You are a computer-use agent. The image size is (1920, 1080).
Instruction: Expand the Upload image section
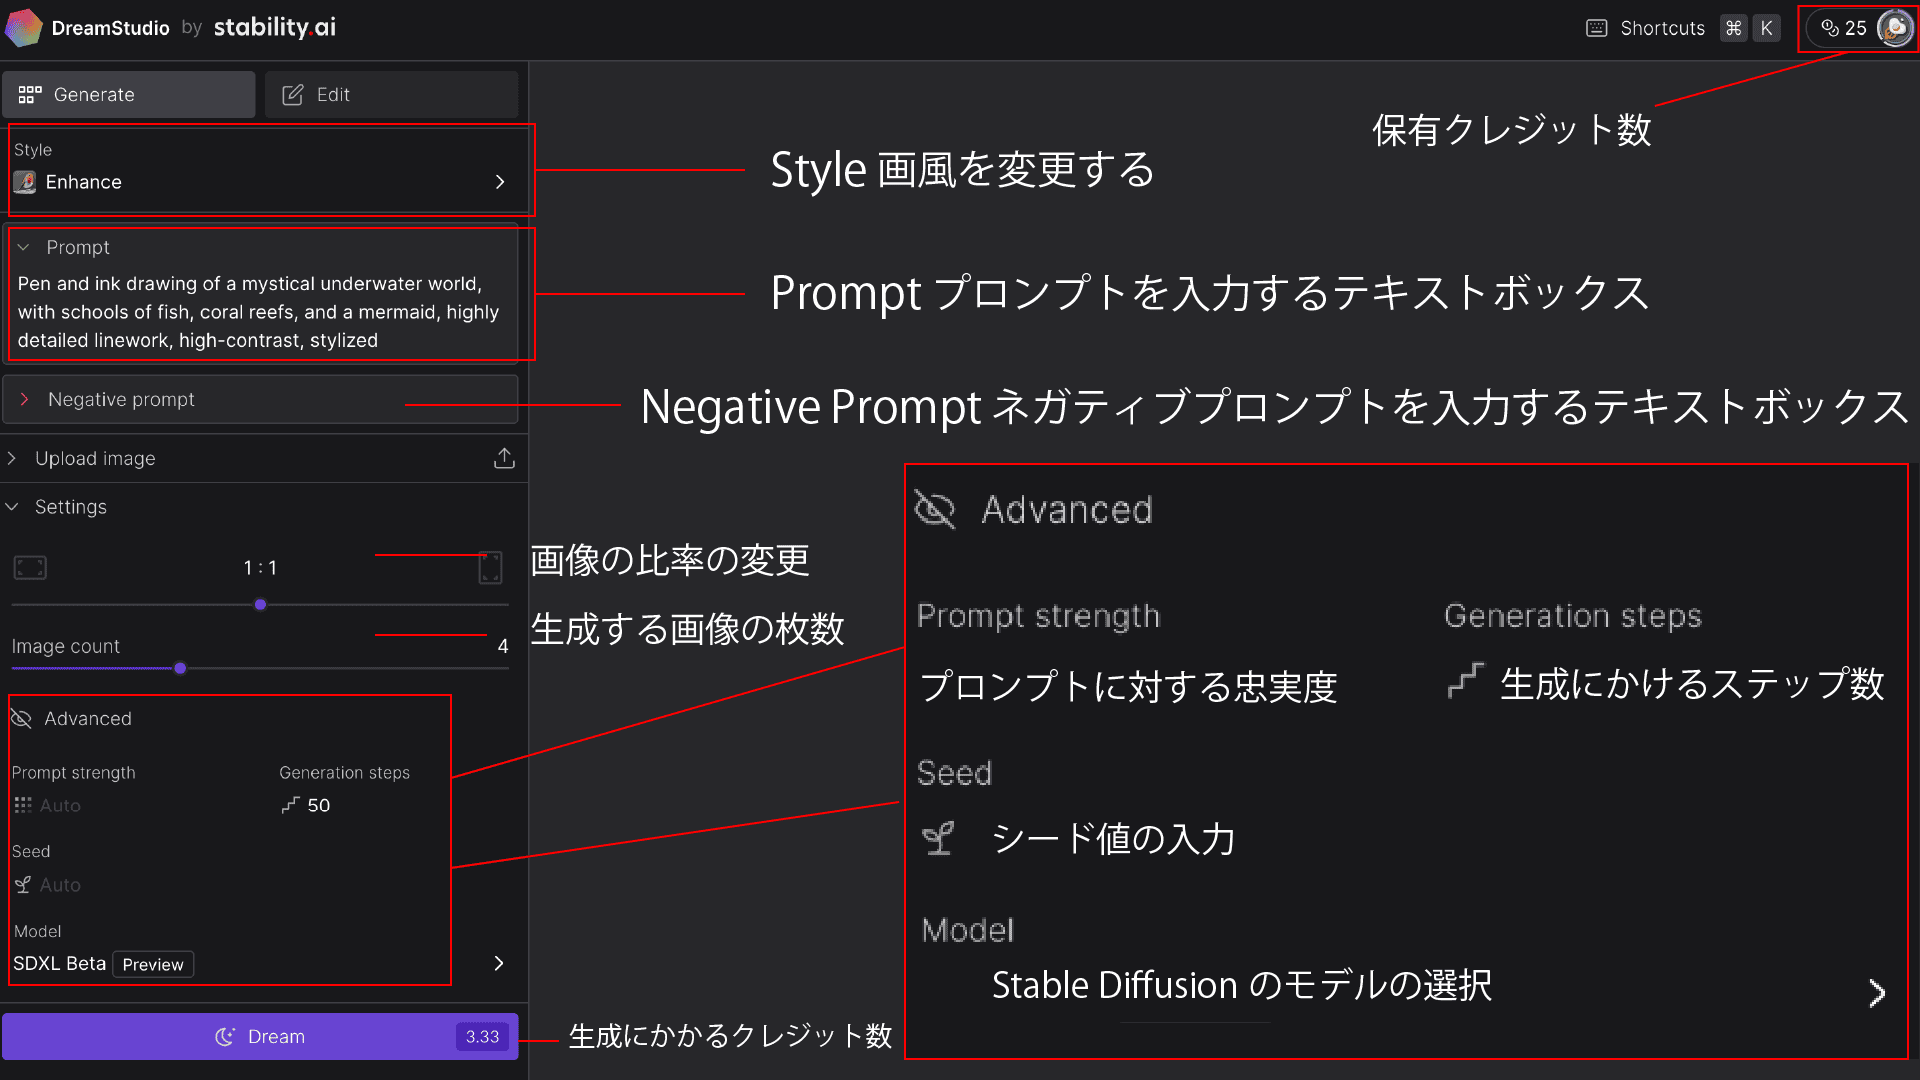[x=12, y=458]
